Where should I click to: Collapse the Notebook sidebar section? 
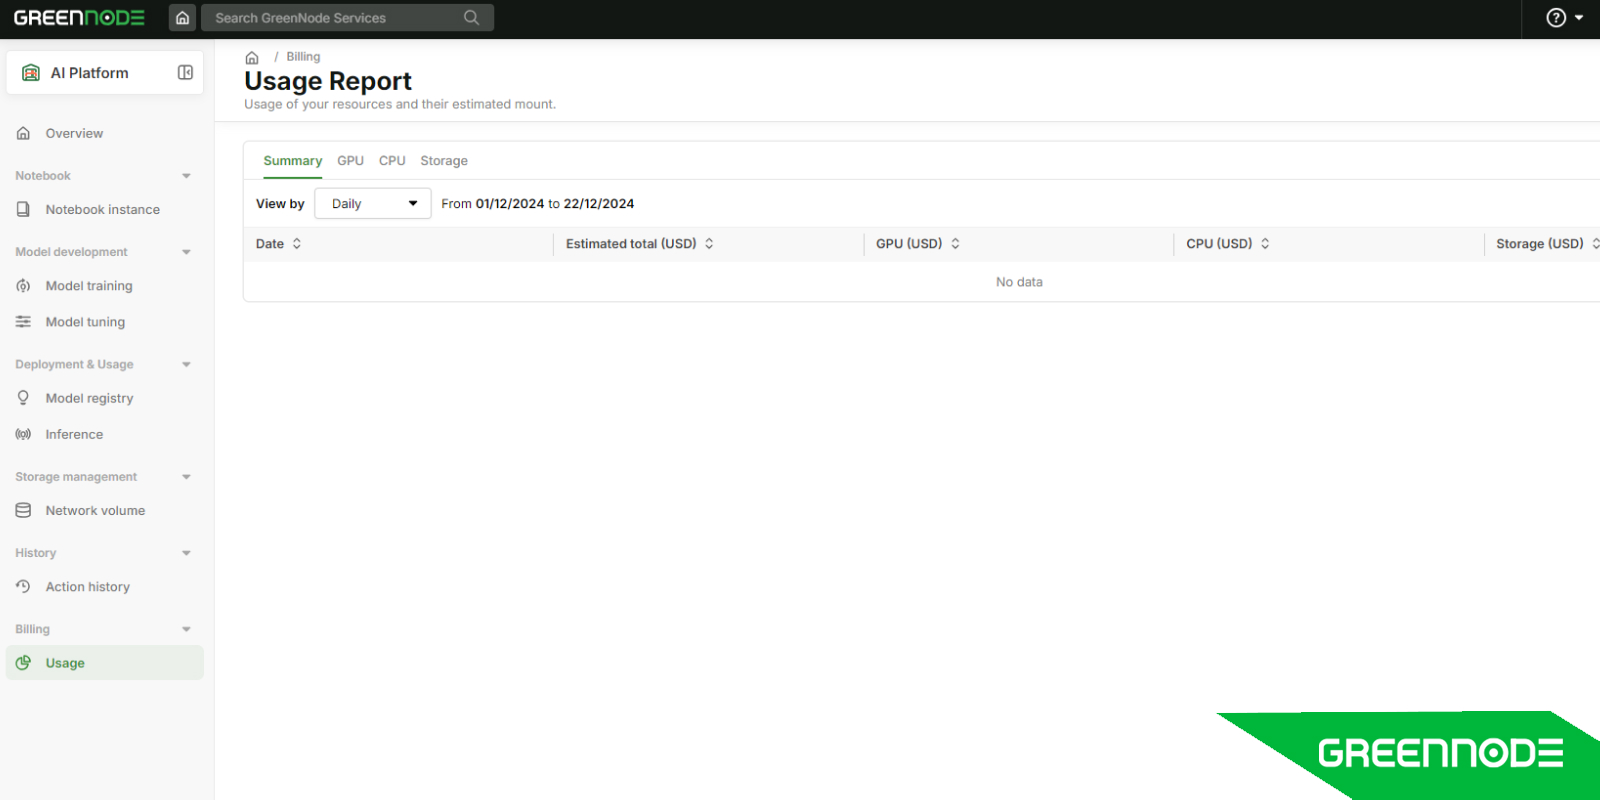click(186, 176)
